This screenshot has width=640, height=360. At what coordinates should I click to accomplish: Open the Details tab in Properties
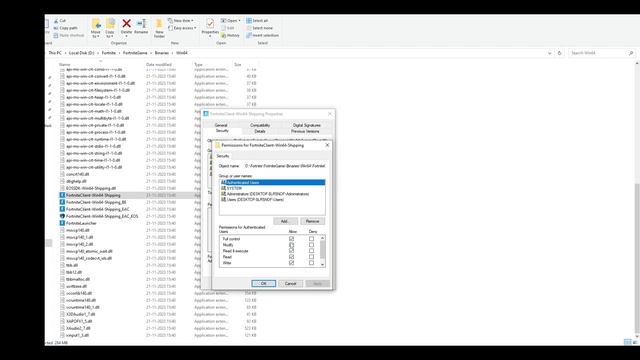pyautogui.click(x=260, y=131)
